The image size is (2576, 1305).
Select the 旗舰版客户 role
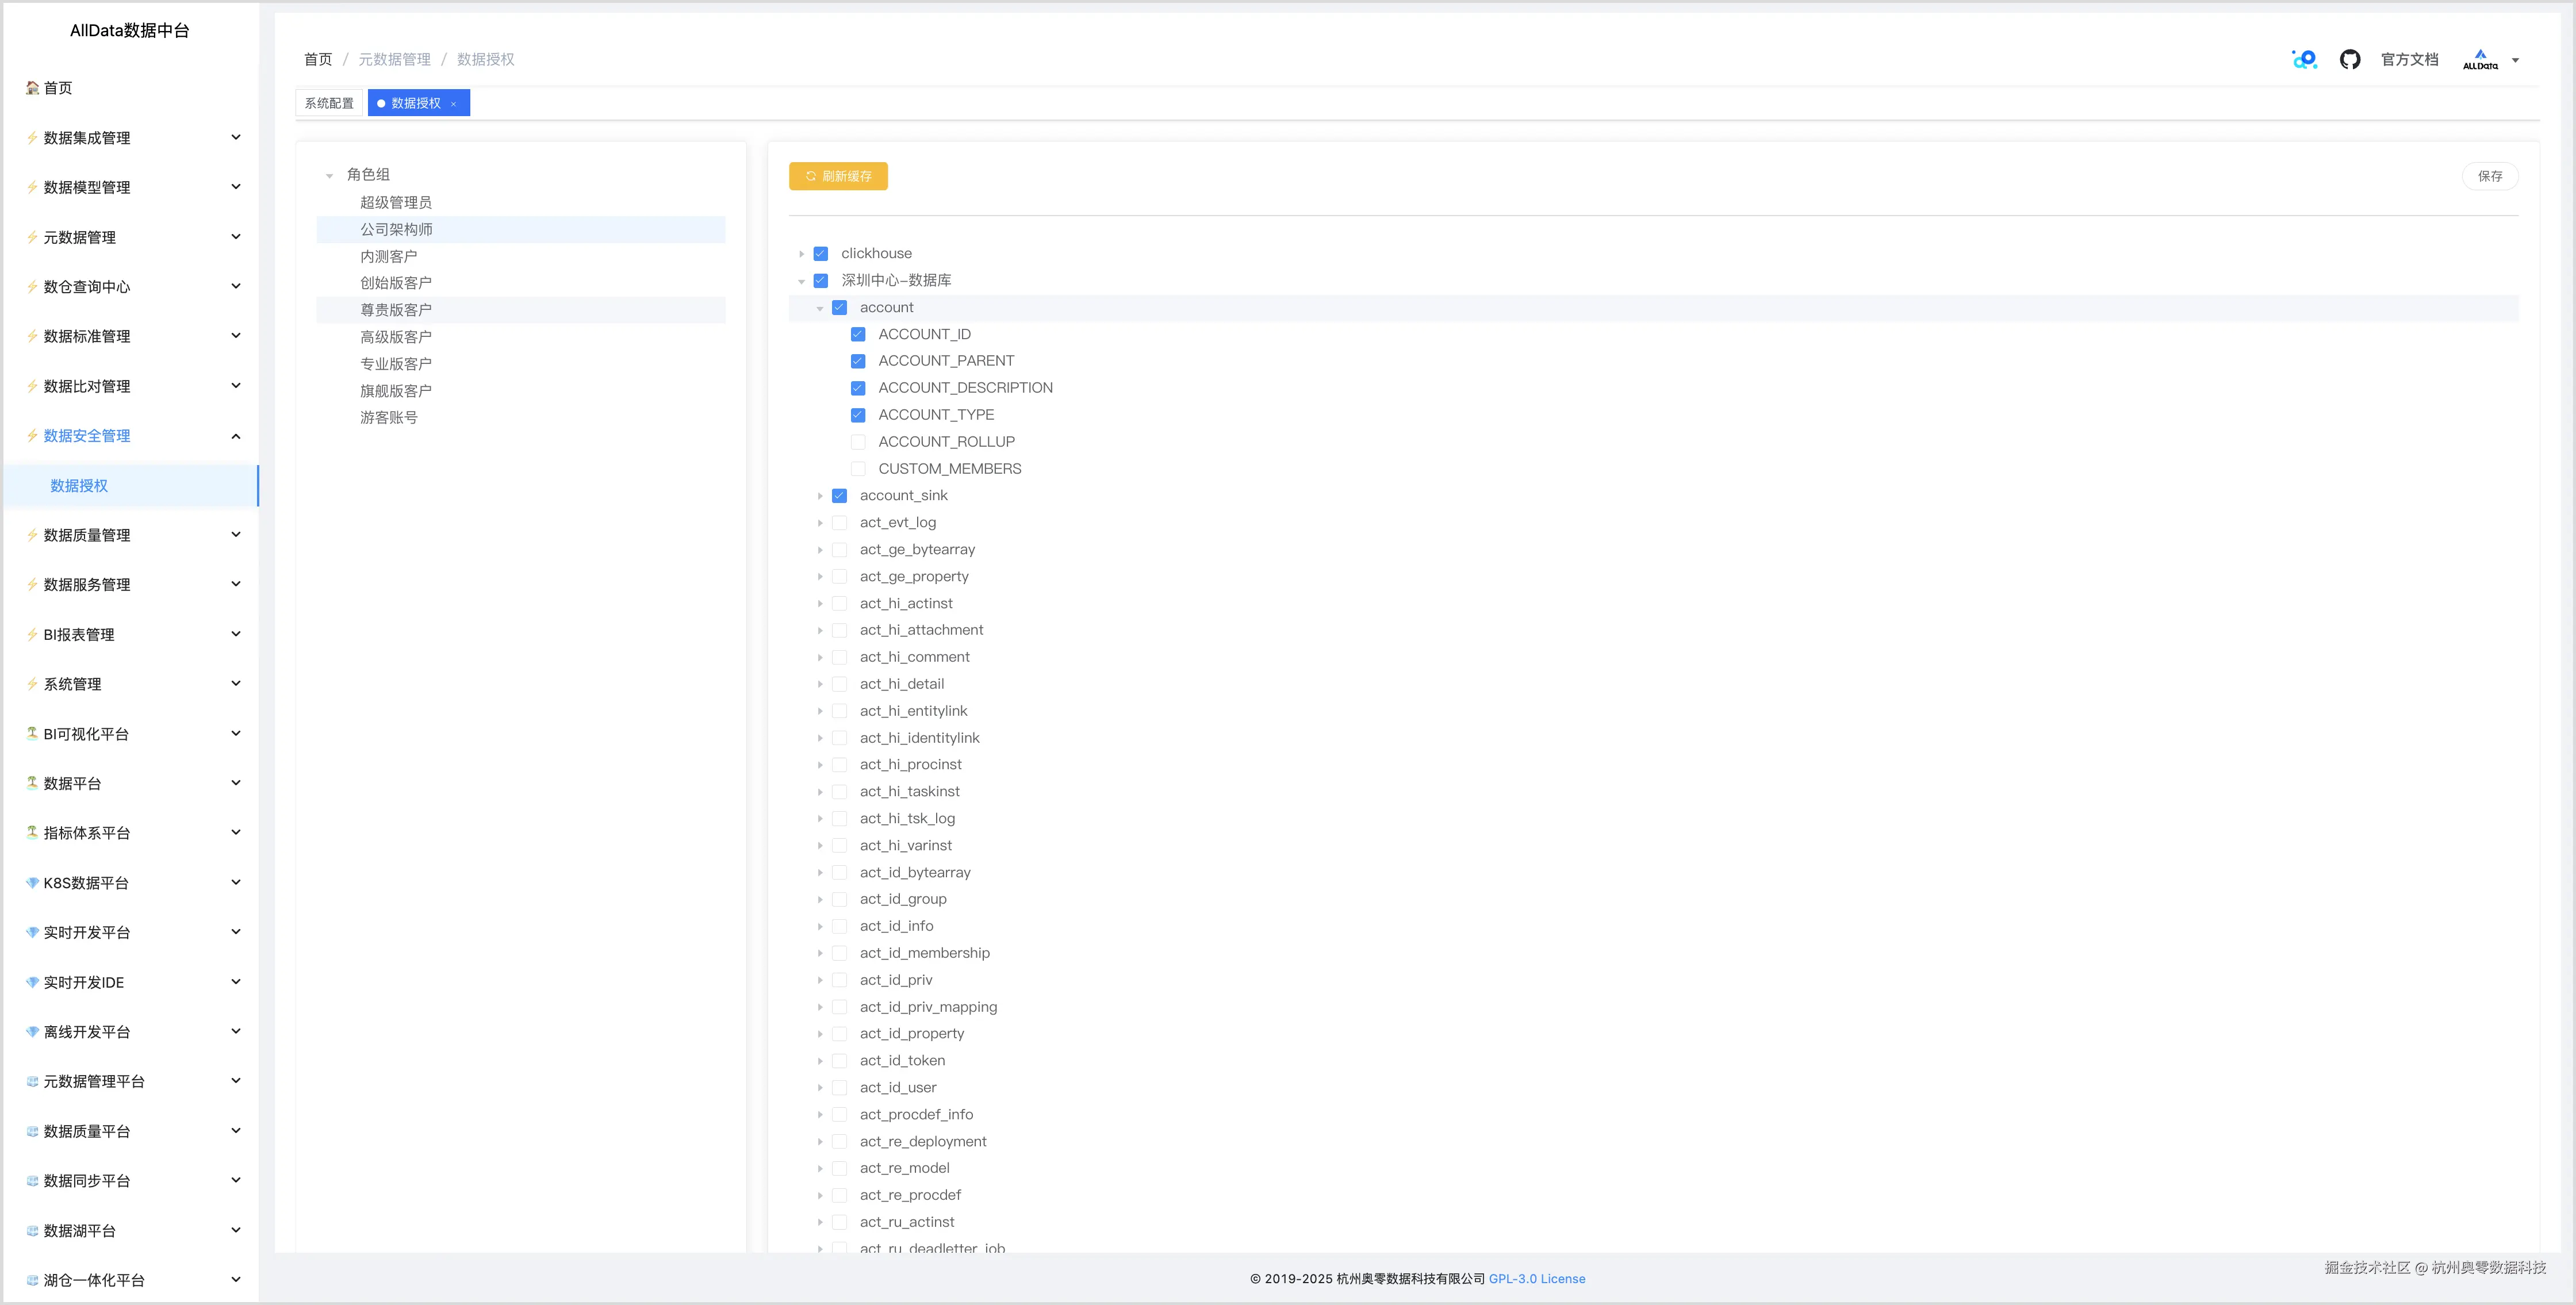click(520, 391)
